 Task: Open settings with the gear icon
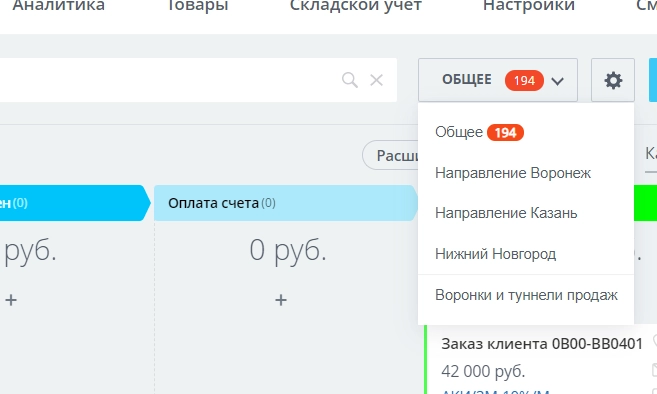pos(613,80)
